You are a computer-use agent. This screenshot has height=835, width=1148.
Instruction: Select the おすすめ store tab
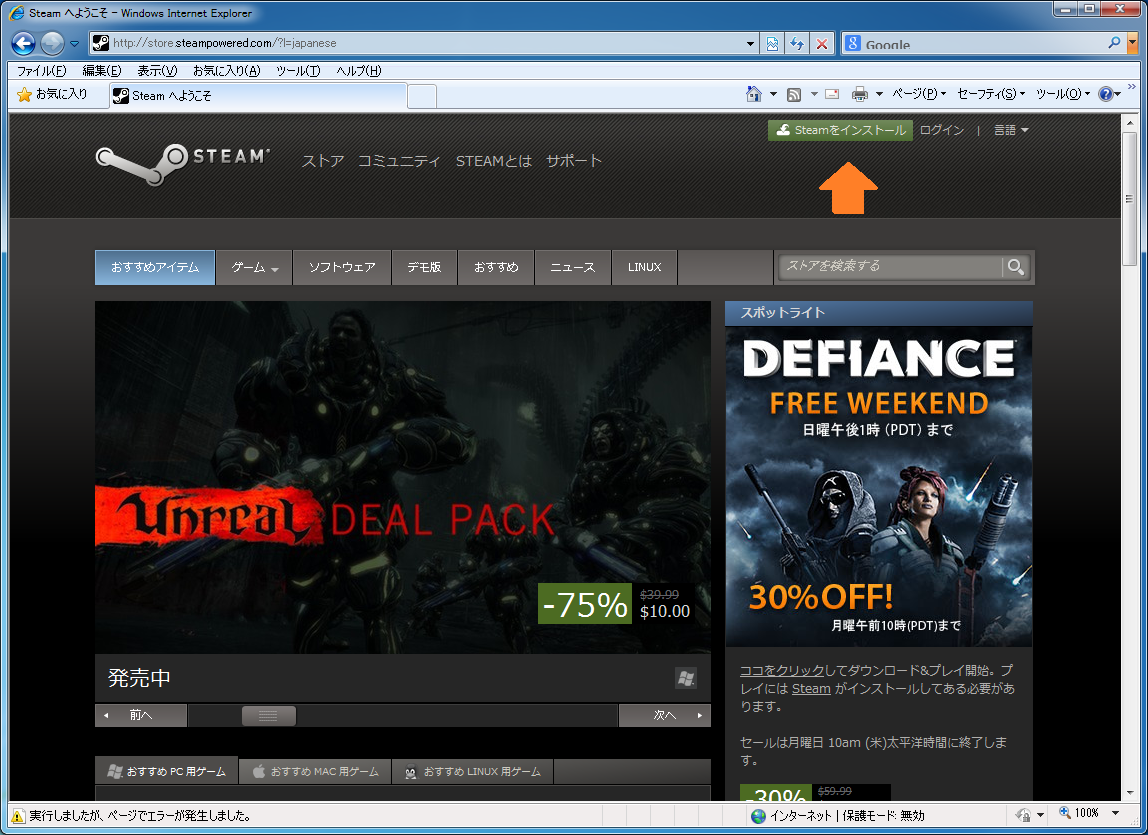pyautogui.click(x=496, y=267)
